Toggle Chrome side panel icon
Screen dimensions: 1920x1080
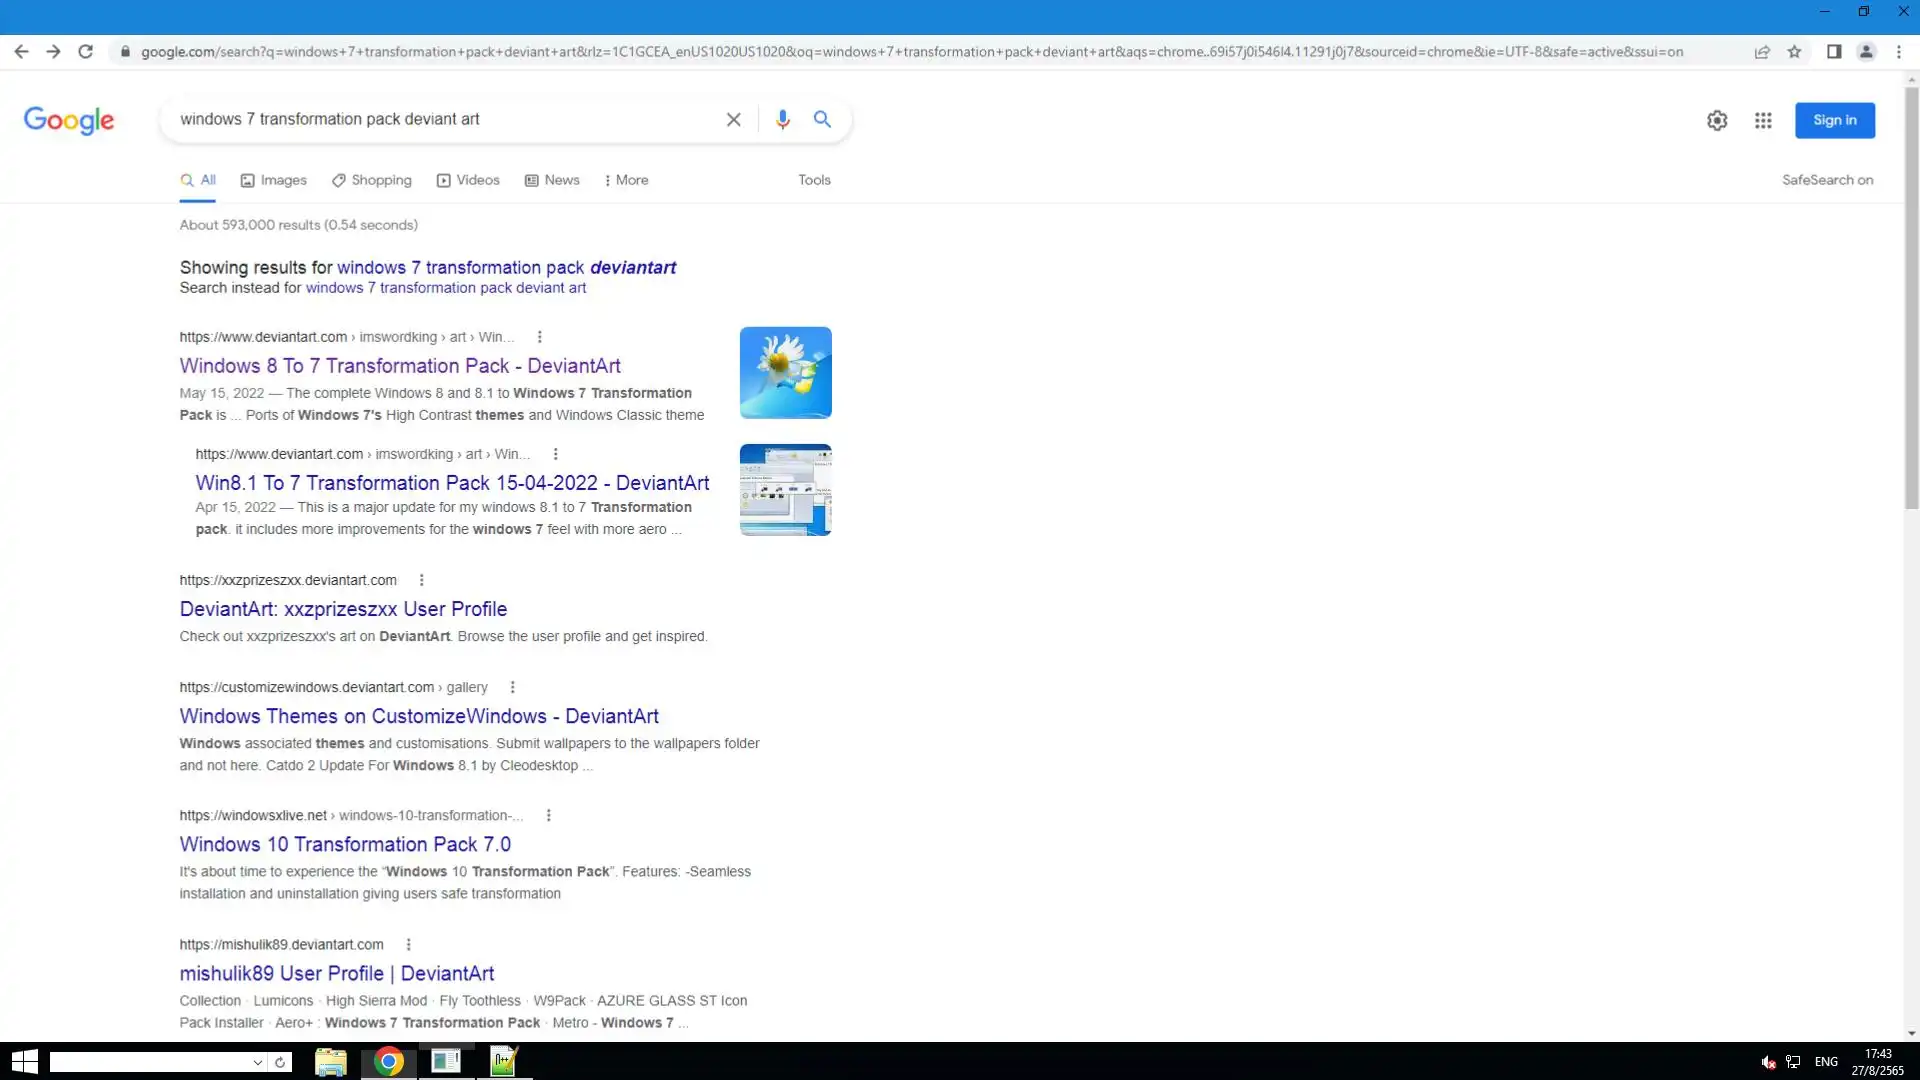(x=1834, y=52)
